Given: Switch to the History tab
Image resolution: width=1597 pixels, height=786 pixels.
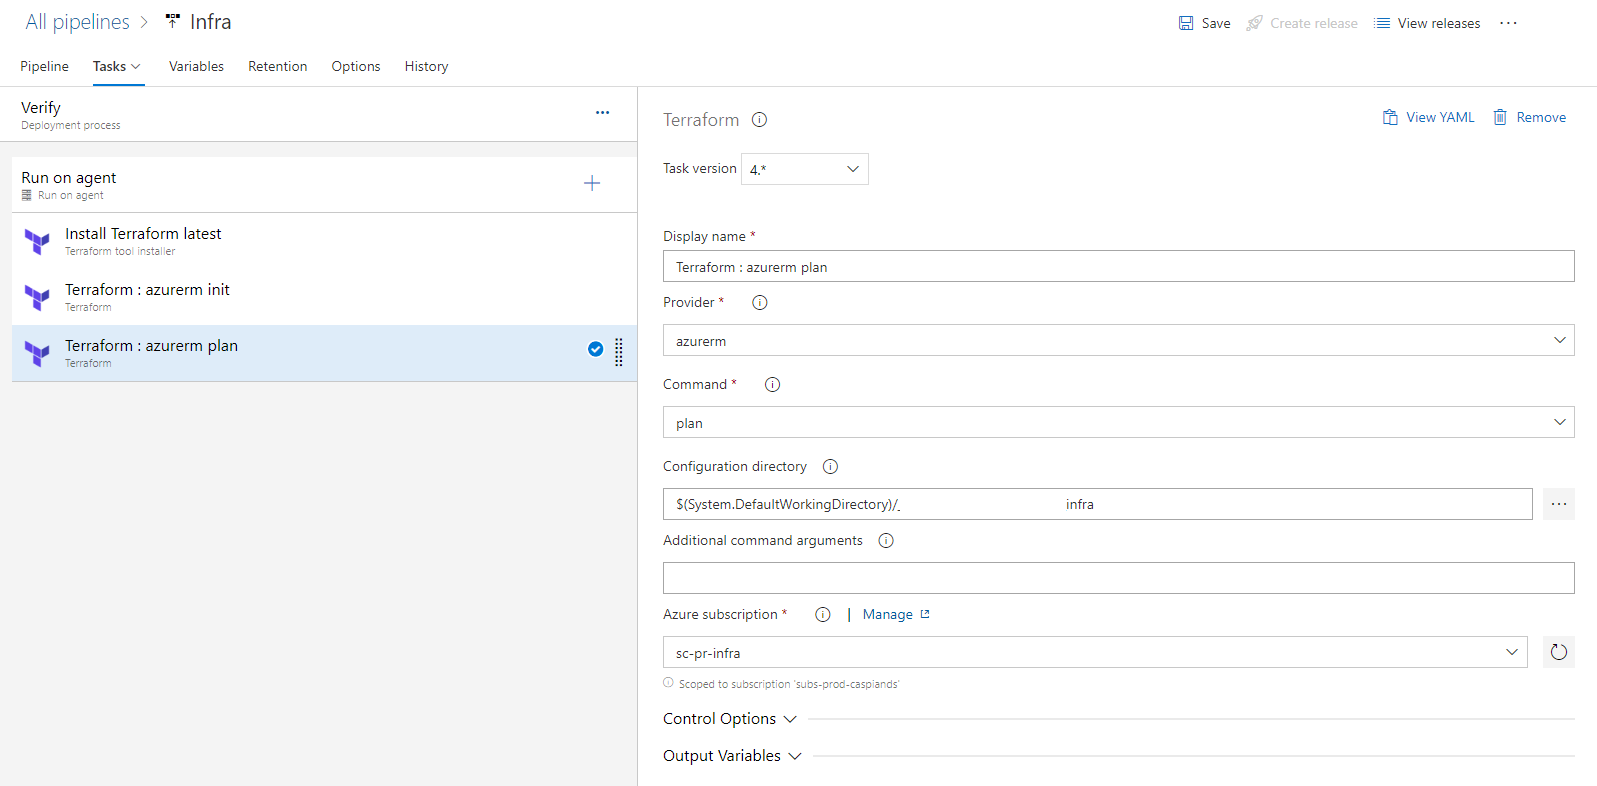Looking at the screenshot, I should 426,66.
